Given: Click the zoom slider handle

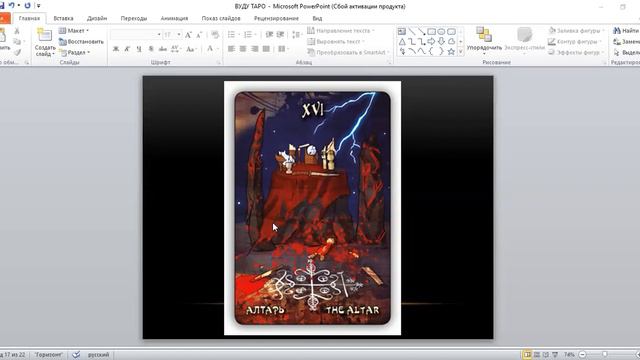Looking at the screenshot, I should point(604,354).
